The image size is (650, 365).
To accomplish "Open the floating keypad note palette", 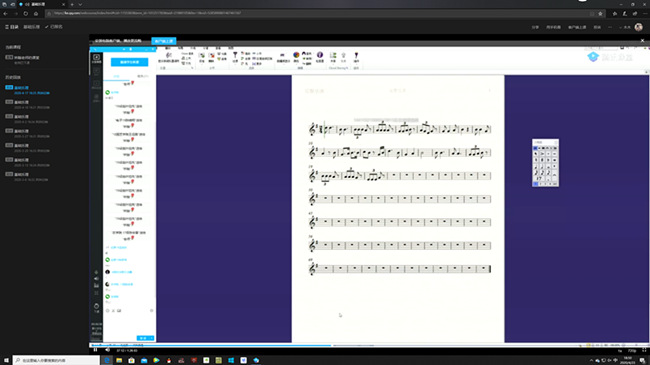I will 545,163.
